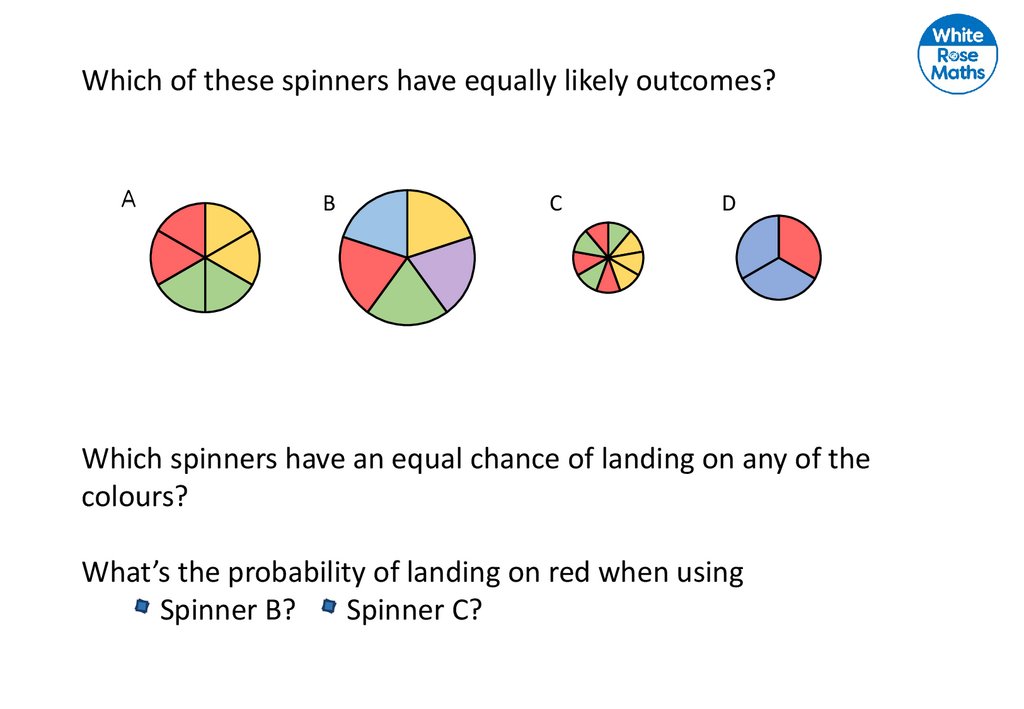Click the 'Spinner B?' text
Image resolution: width=1024 pixels, height=709 pixels.
[x=227, y=609]
